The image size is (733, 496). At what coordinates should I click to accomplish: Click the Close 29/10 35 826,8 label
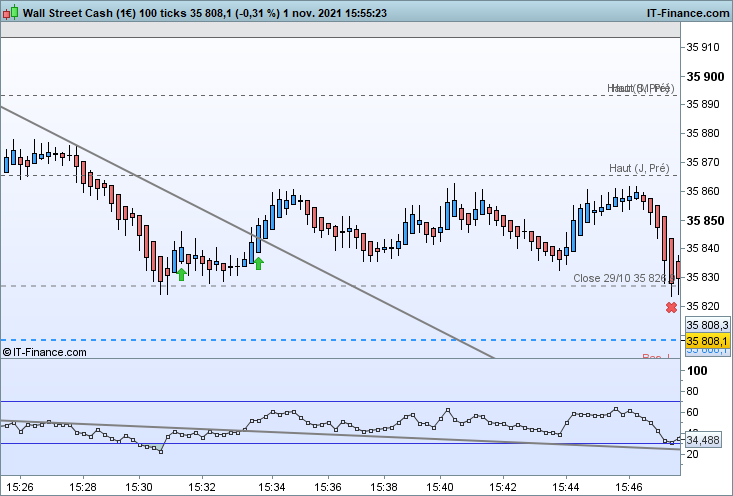(624, 278)
